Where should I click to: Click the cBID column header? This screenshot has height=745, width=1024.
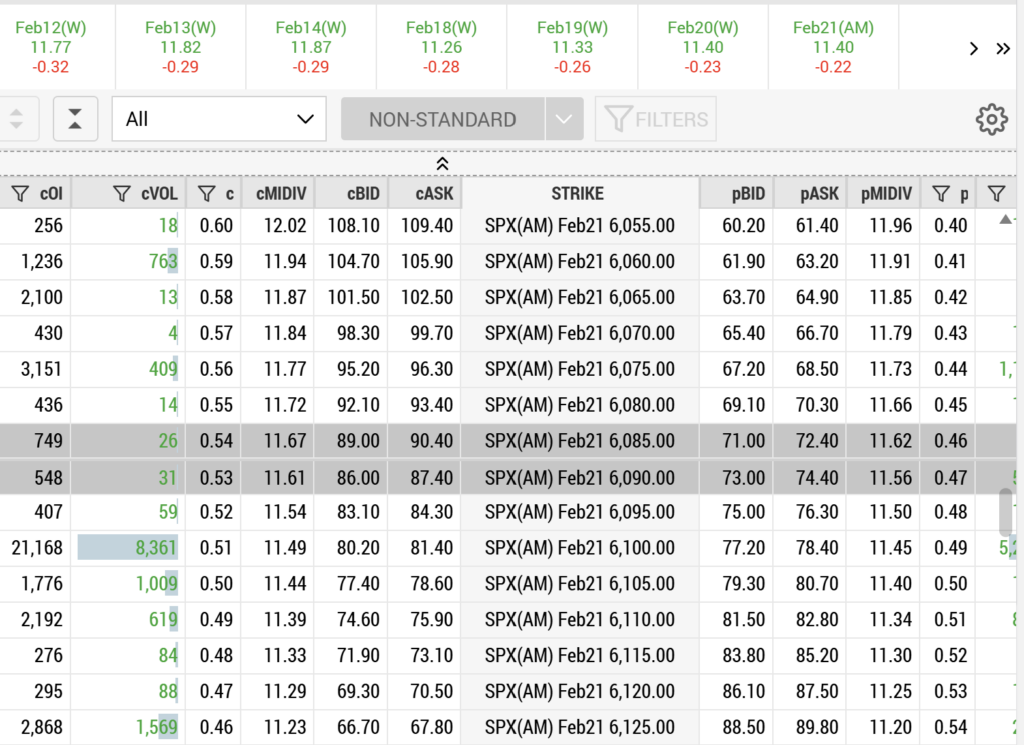point(352,194)
